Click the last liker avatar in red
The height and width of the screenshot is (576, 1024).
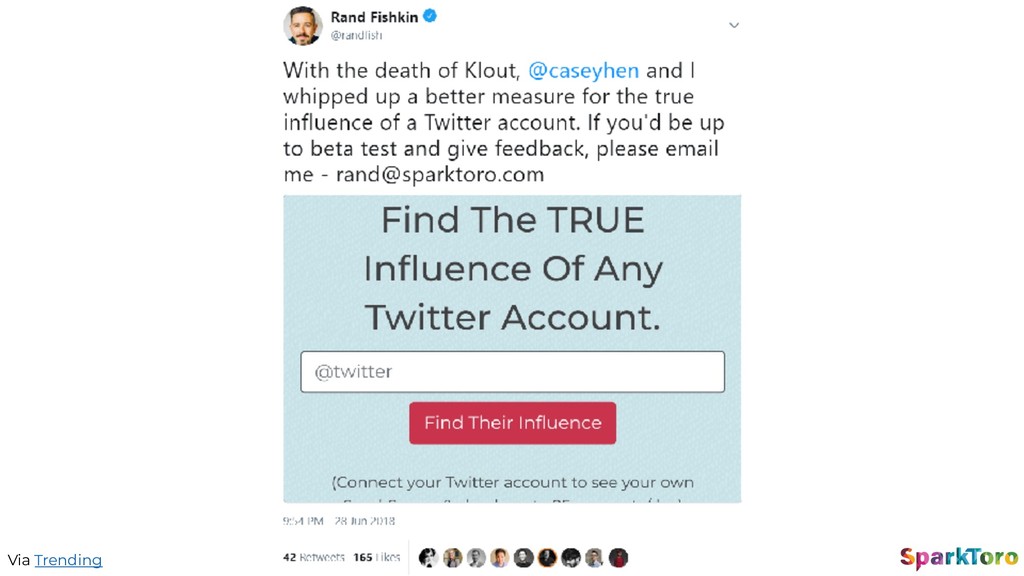point(618,557)
